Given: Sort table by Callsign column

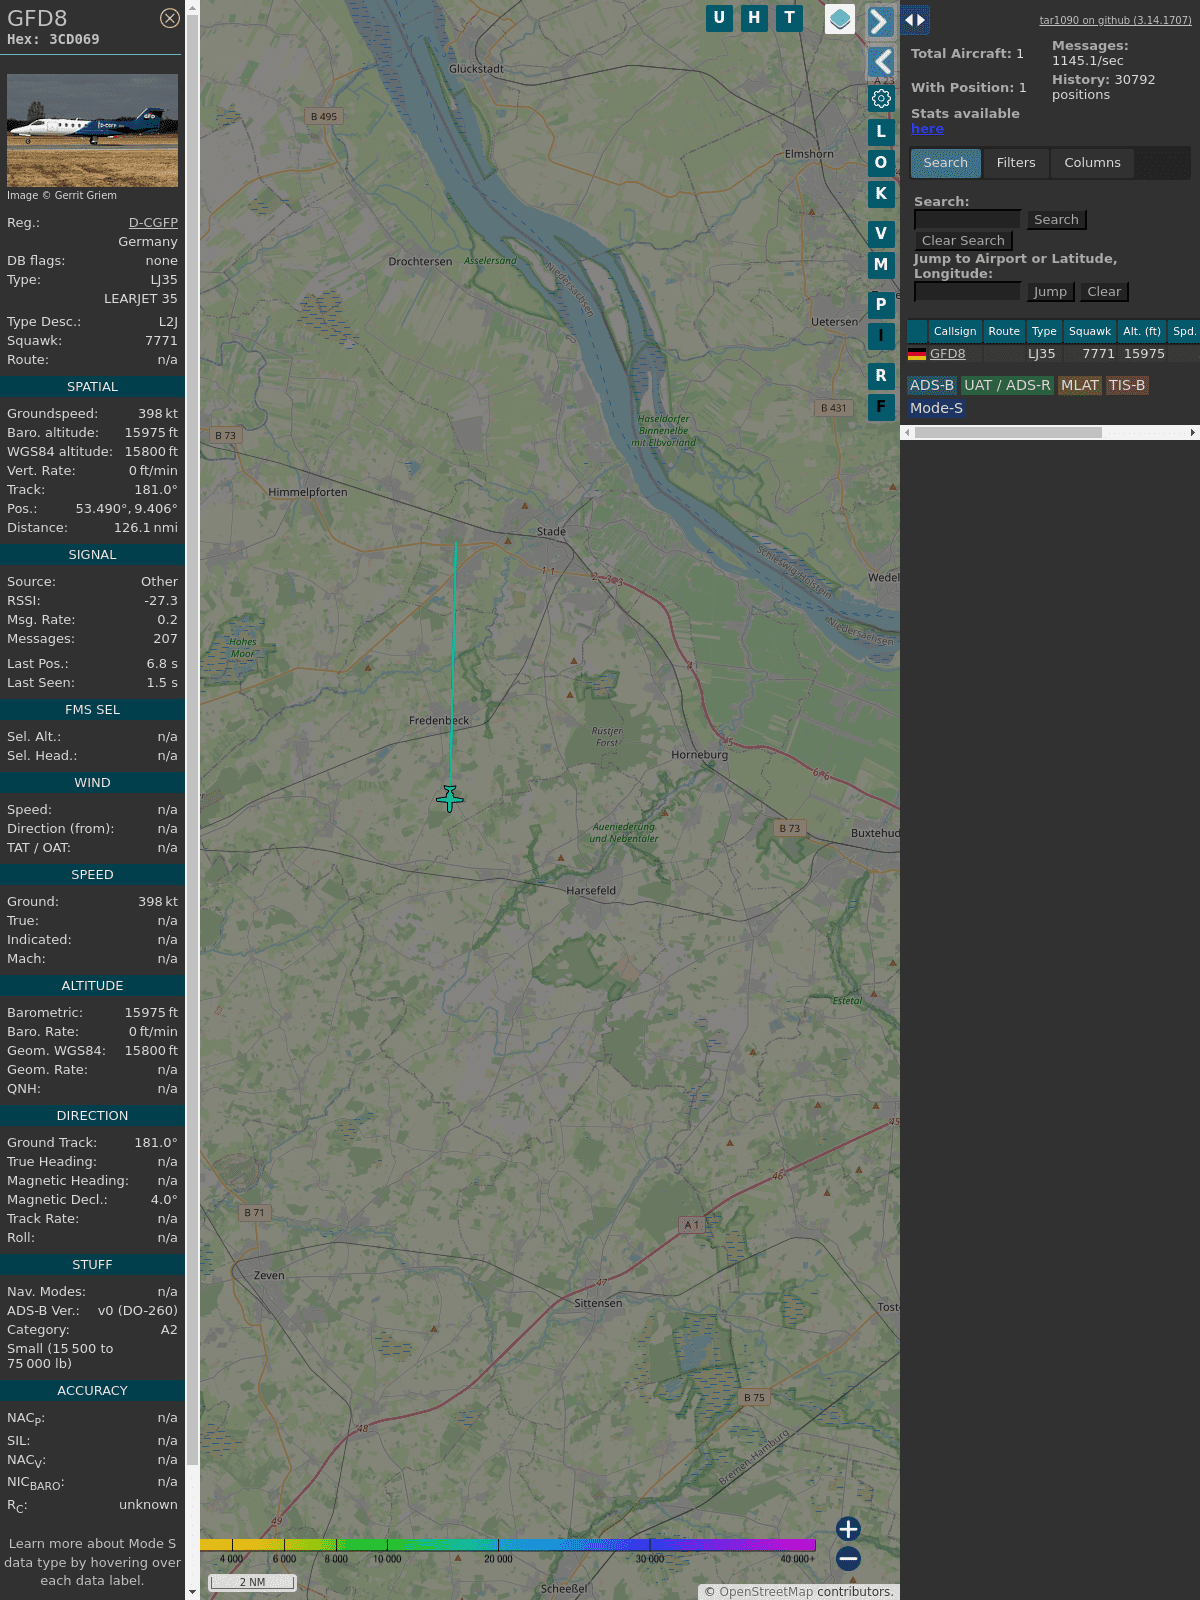Looking at the screenshot, I should pyautogui.click(x=955, y=331).
